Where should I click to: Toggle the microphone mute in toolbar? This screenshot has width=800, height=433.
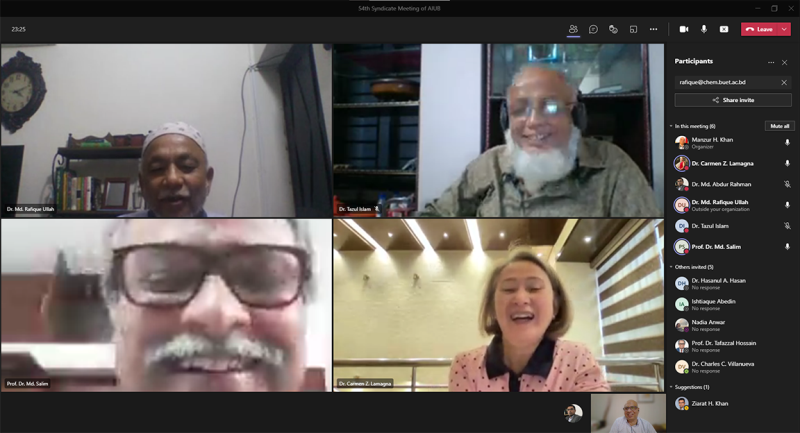coord(704,29)
